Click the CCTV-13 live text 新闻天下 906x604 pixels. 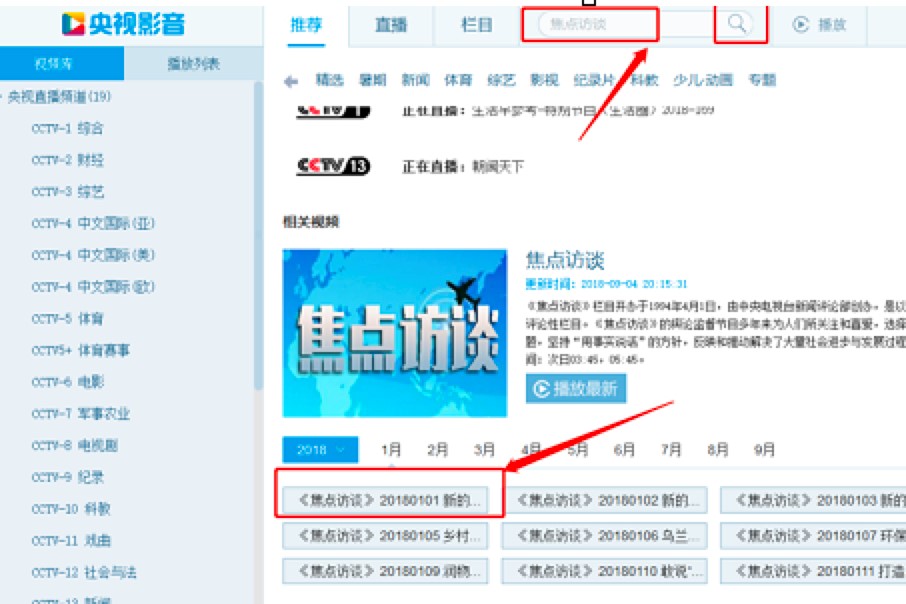tap(497, 167)
